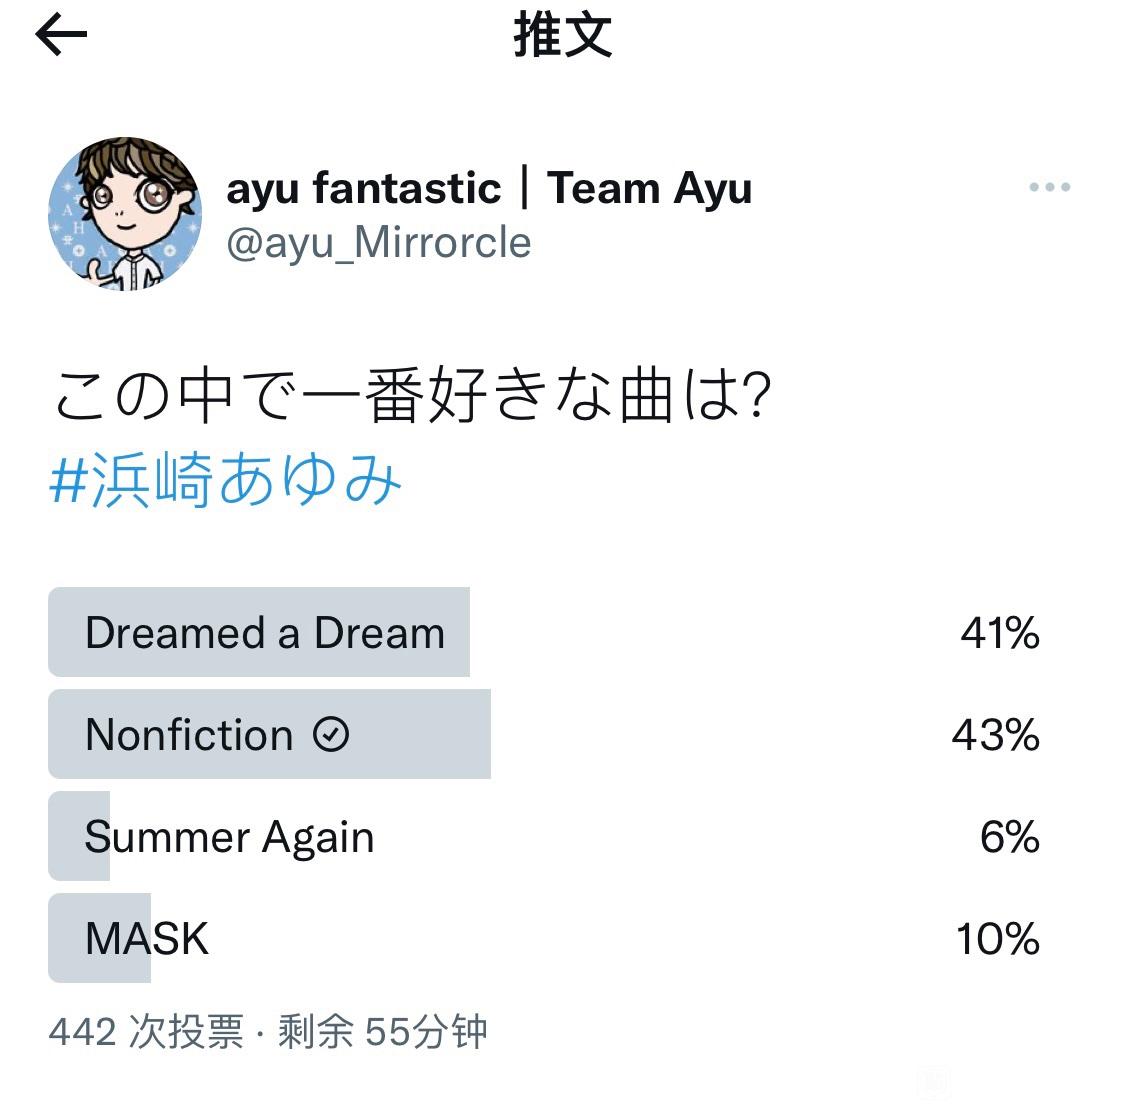Viewport: 1125px width, 1113px height.
Task: Open the #浜崎あゆみ hashtag
Action: (x=225, y=479)
